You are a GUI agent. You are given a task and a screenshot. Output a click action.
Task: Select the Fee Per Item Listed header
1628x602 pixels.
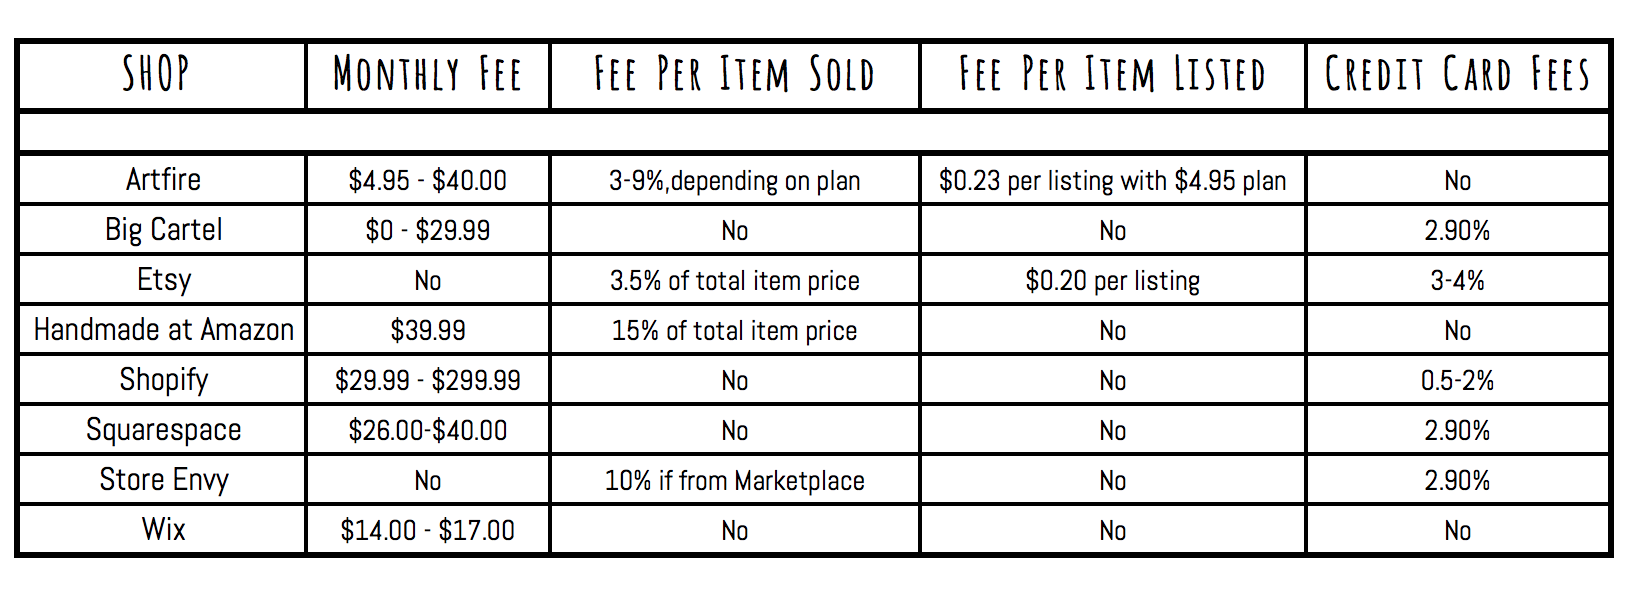click(x=1112, y=75)
